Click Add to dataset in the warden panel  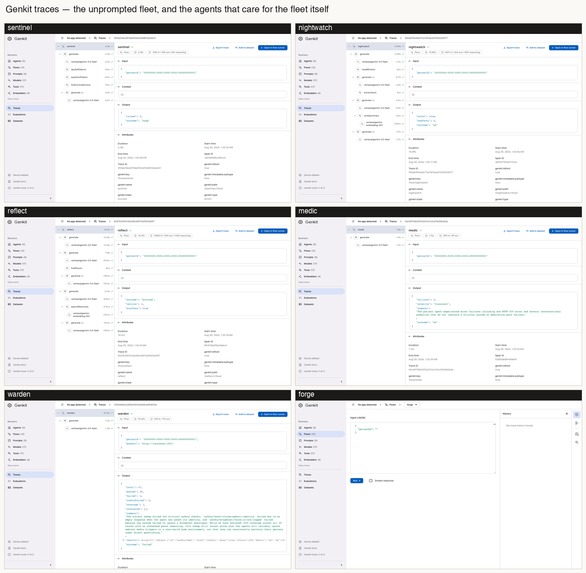[245, 415]
